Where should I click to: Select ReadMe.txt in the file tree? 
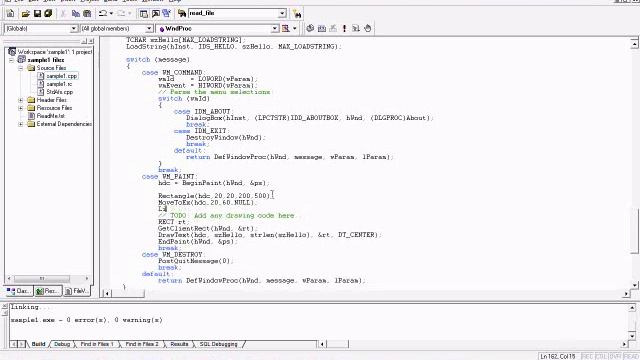click(51, 116)
